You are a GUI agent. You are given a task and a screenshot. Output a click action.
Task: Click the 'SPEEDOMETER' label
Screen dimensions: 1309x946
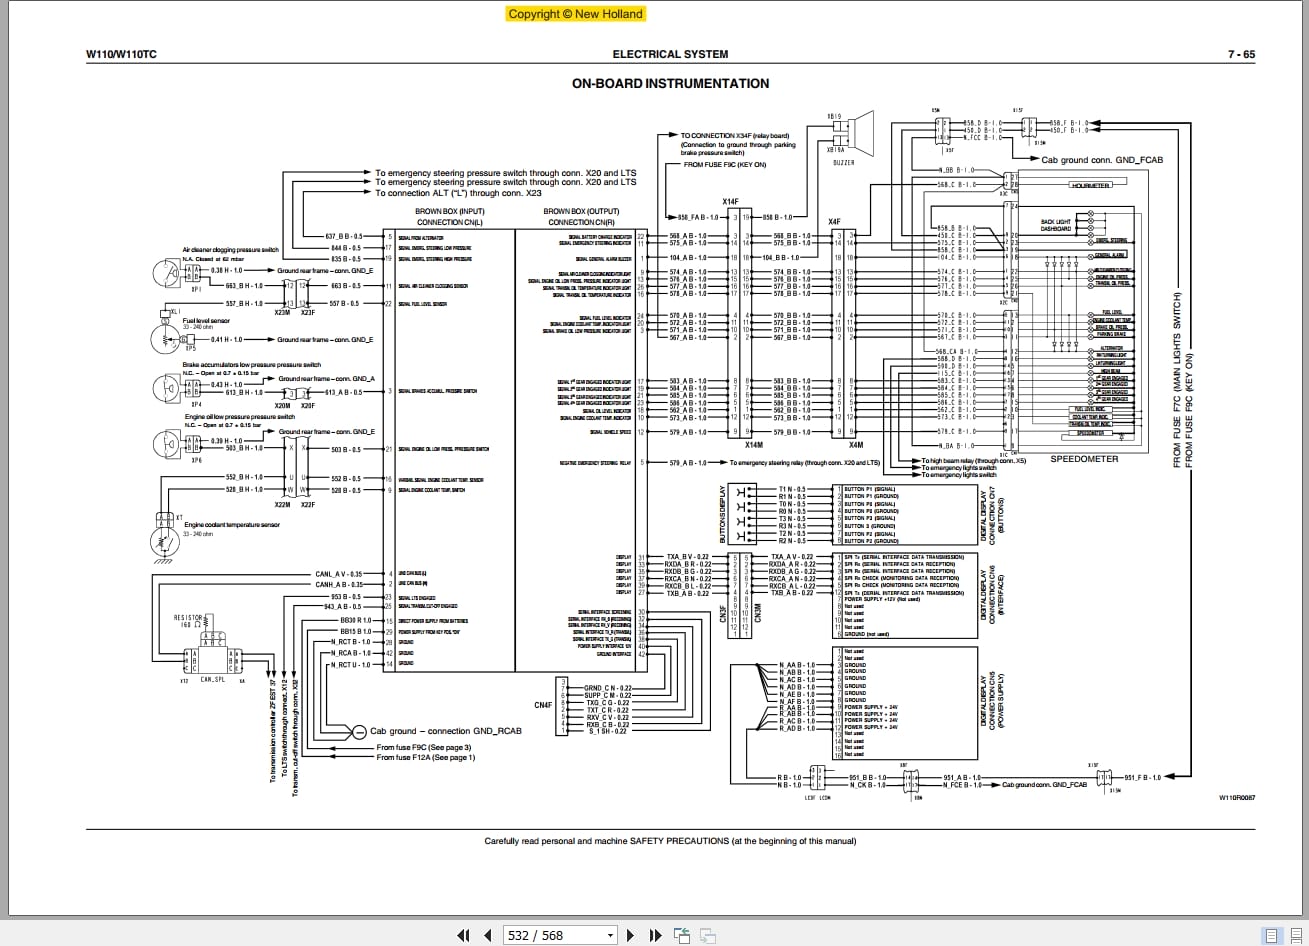(1084, 459)
